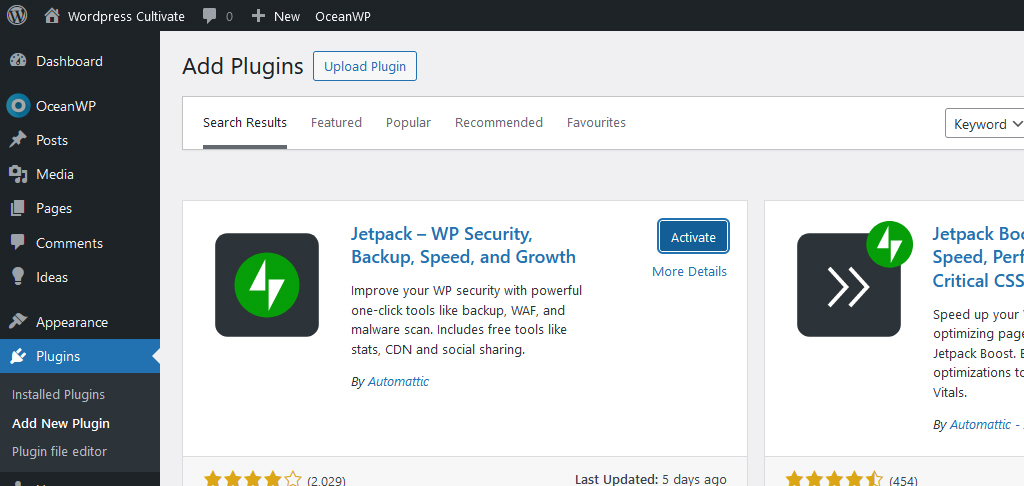Image resolution: width=1024 pixels, height=486 pixels.
Task: Open Appearance menu in sidebar
Action: (x=72, y=323)
